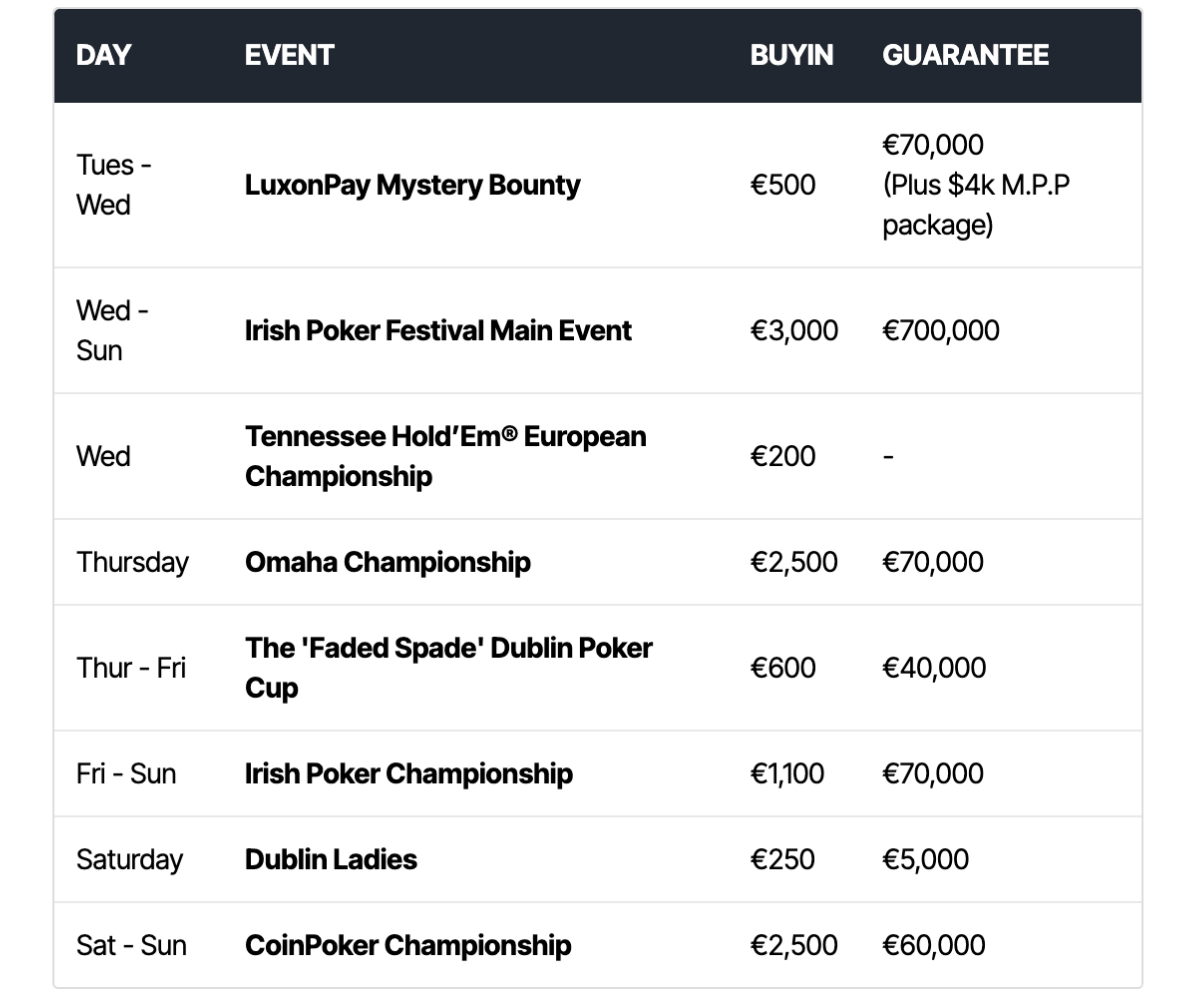Select the Dublin Ladies event
The height and width of the screenshot is (1000, 1200).
click(x=331, y=859)
